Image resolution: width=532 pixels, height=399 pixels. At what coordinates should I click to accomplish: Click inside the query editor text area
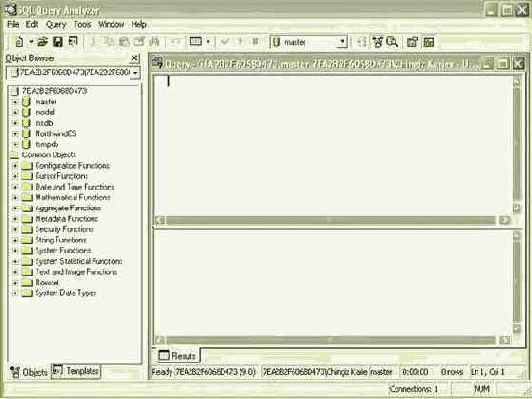pos(332,146)
